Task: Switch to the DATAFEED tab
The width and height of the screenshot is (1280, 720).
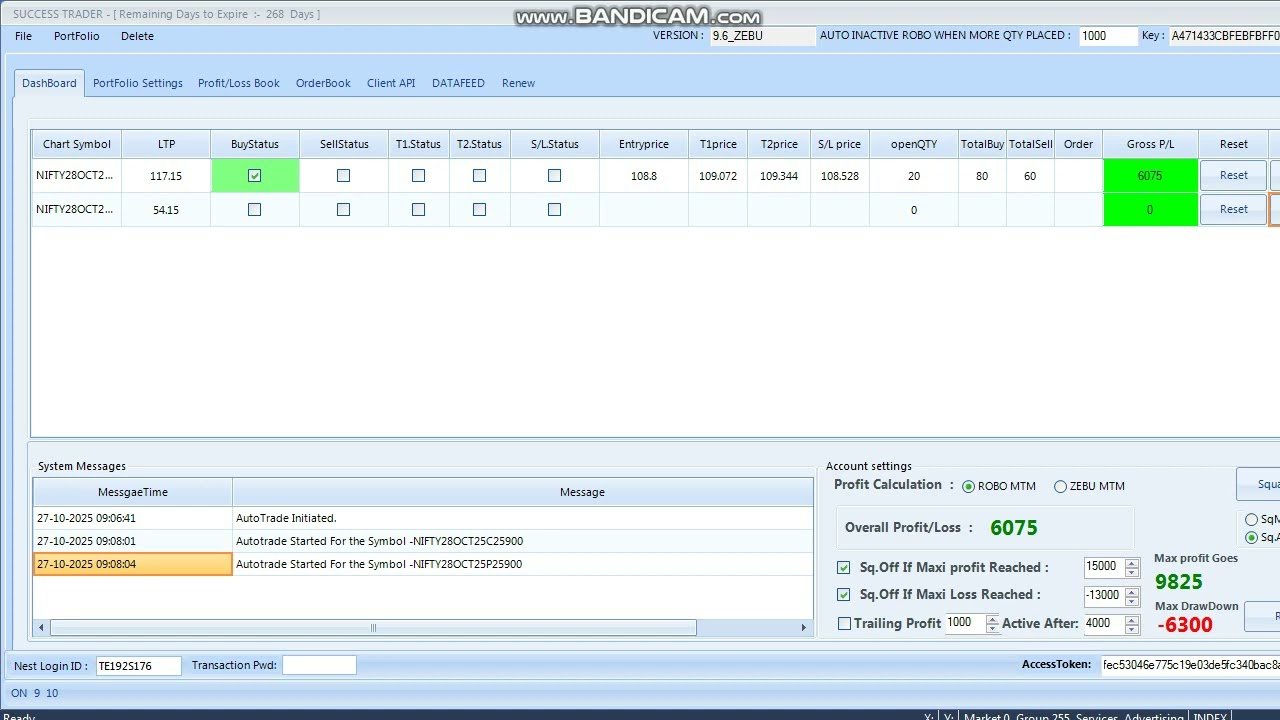Action: pos(458,83)
